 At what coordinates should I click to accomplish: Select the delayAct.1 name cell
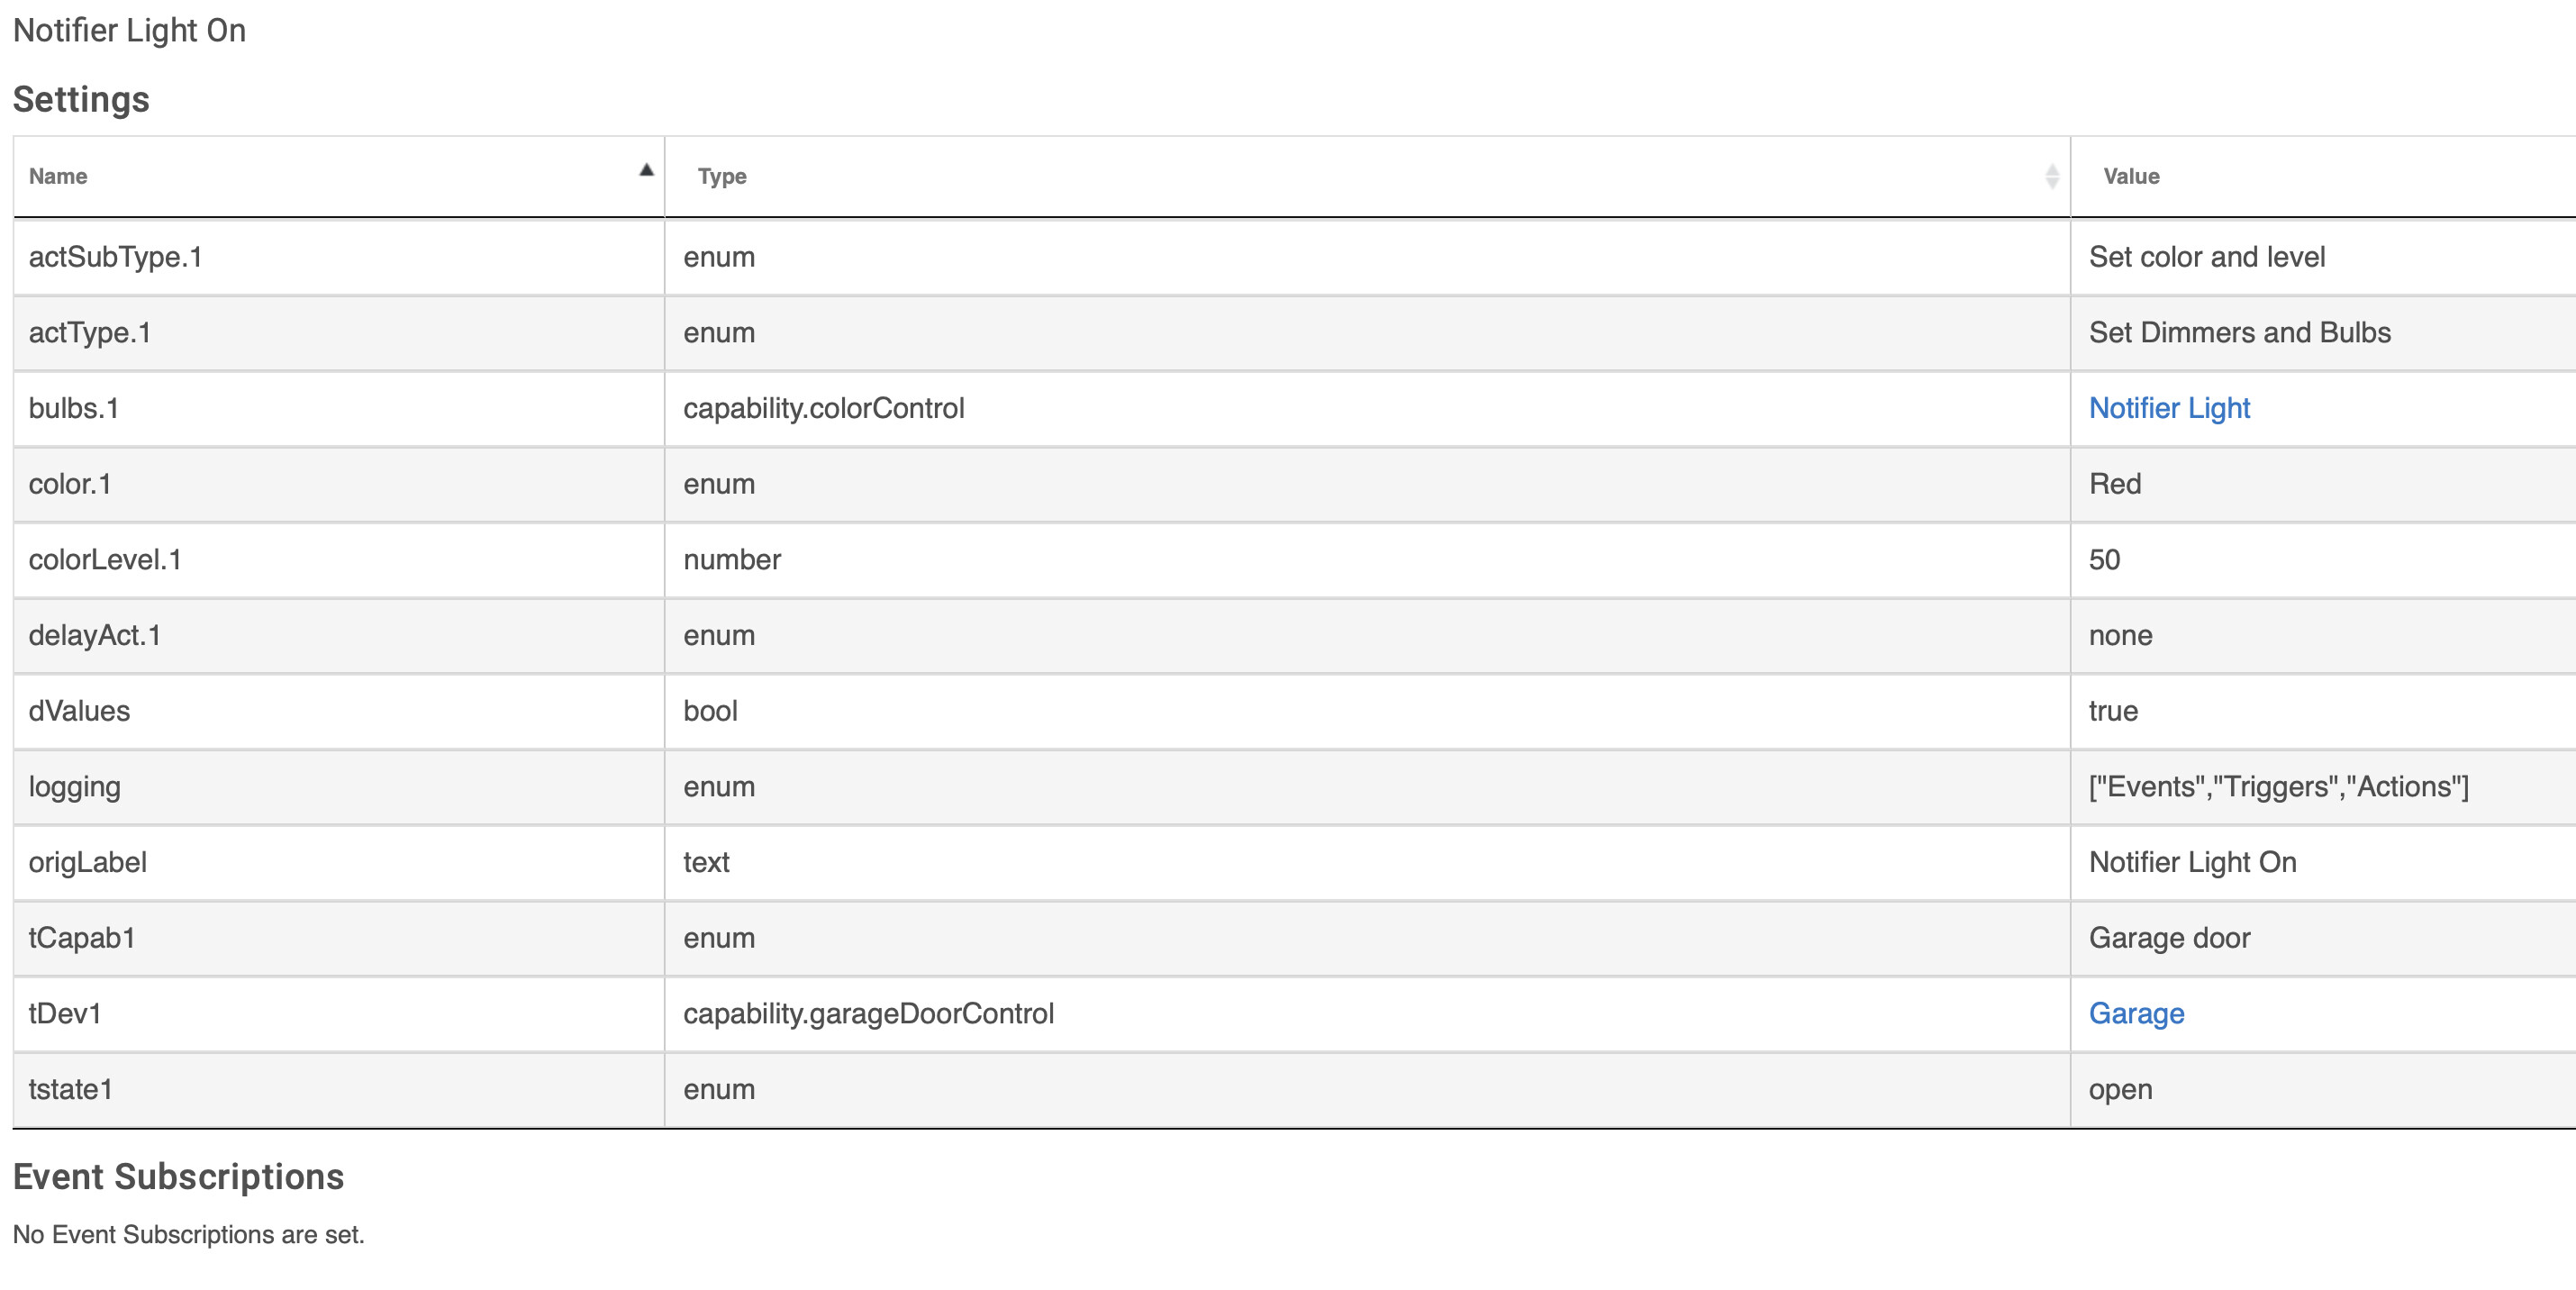pyautogui.click(x=338, y=635)
